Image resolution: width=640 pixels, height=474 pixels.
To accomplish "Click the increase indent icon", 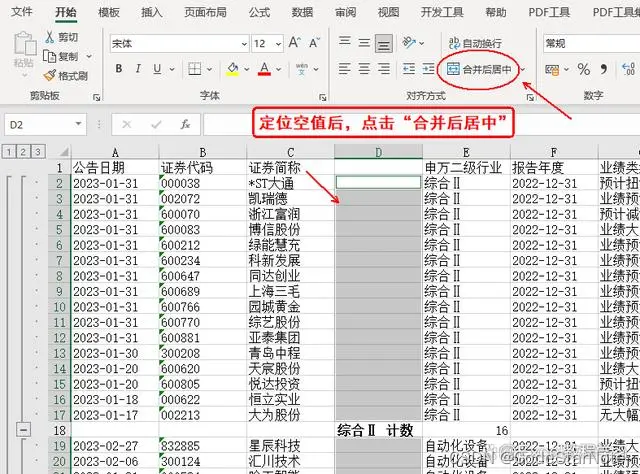I will click(x=428, y=69).
